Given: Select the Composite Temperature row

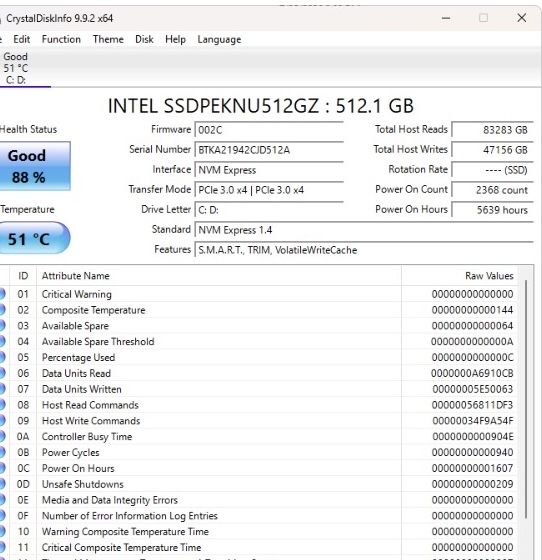Looking at the screenshot, I should pyautogui.click(x=259, y=310).
